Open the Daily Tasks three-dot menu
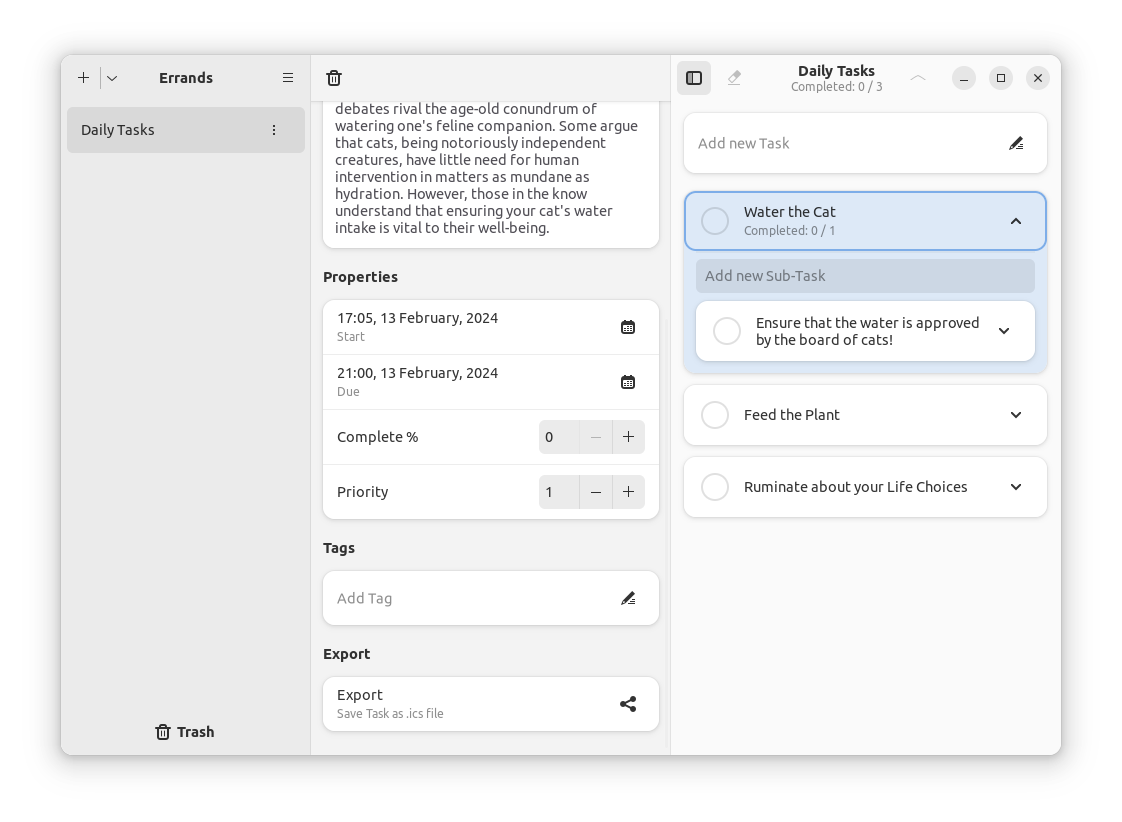This screenshot has width=1122, height=822. 273,129
